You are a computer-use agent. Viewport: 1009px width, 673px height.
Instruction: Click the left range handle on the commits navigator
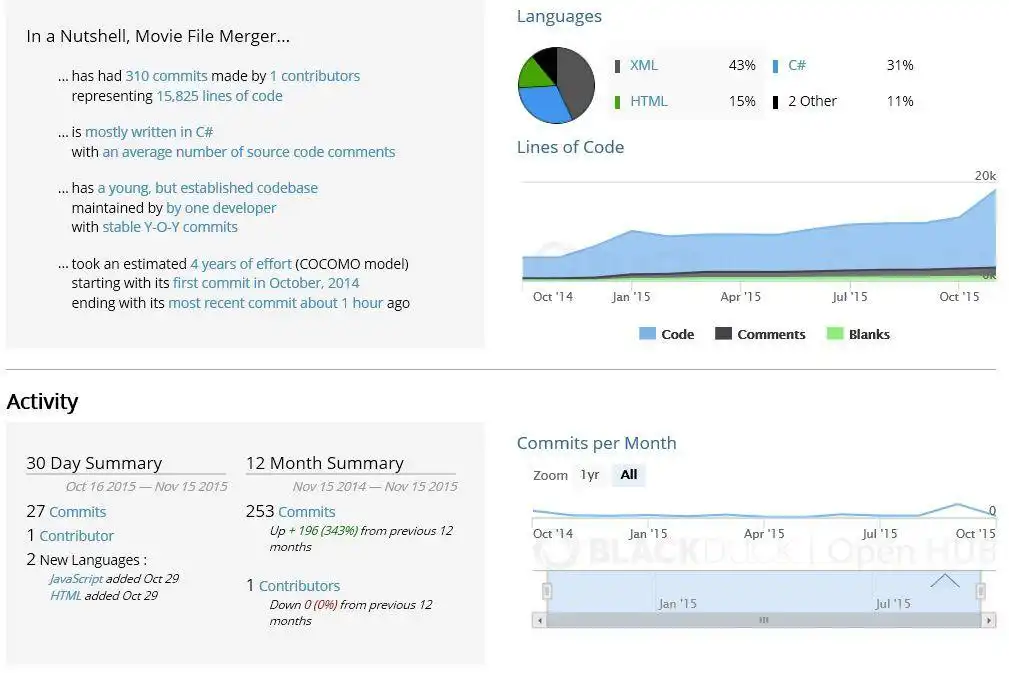tap(547, 591)
